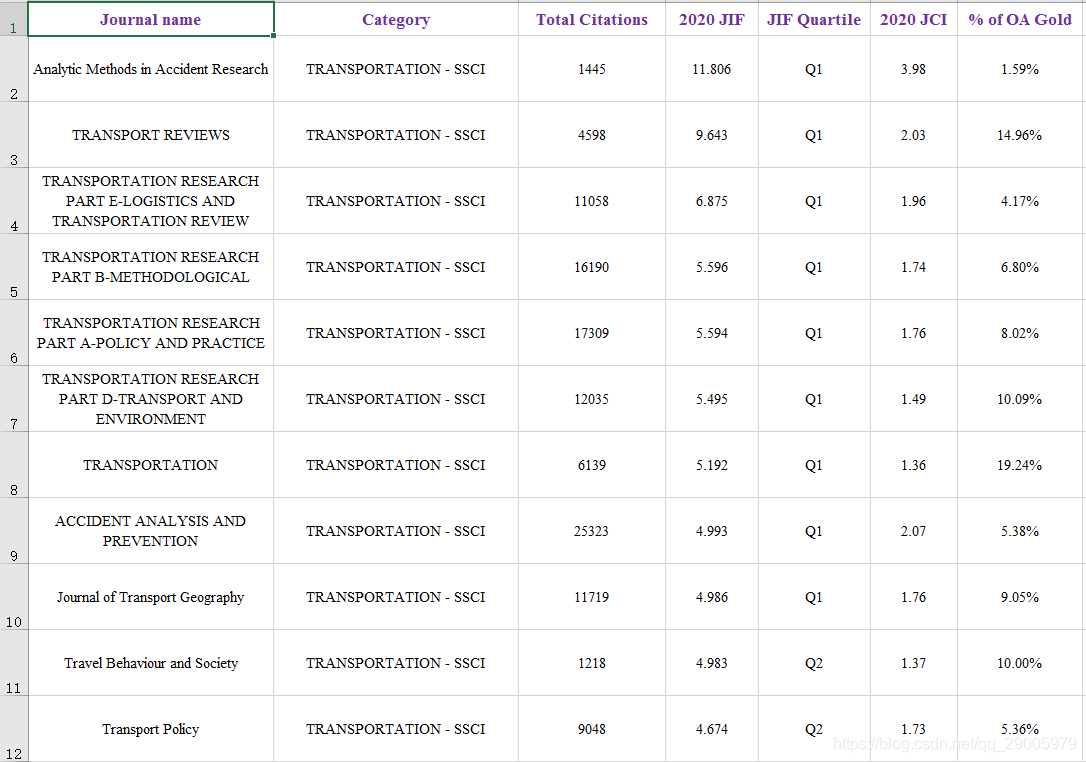Select total citations value 11719
The height and width of the screenshot is (762, 1086).
pyautogui.click(x=591, y=597)
